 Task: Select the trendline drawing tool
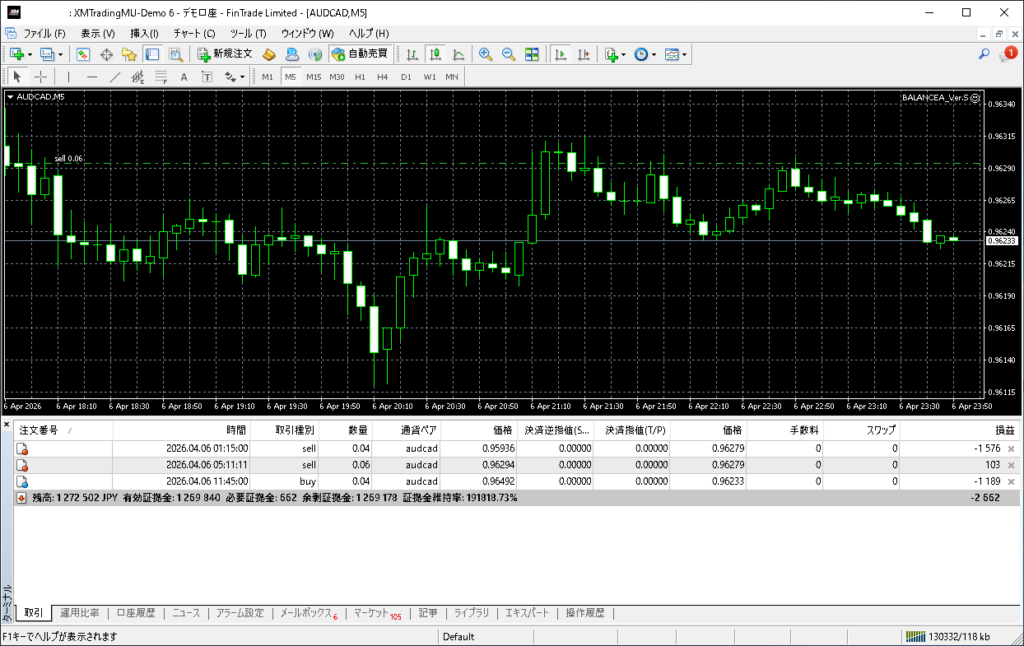(x=115, y=76)
